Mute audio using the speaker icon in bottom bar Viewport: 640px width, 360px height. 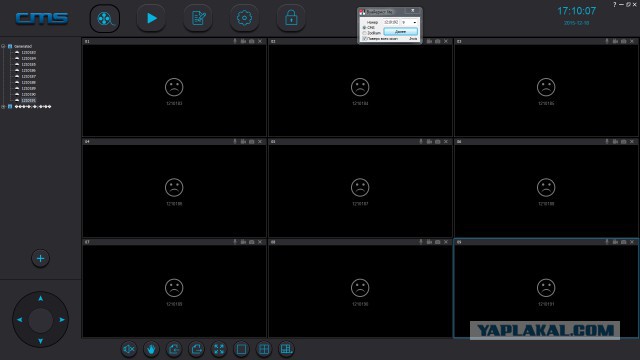click(129, 349)
